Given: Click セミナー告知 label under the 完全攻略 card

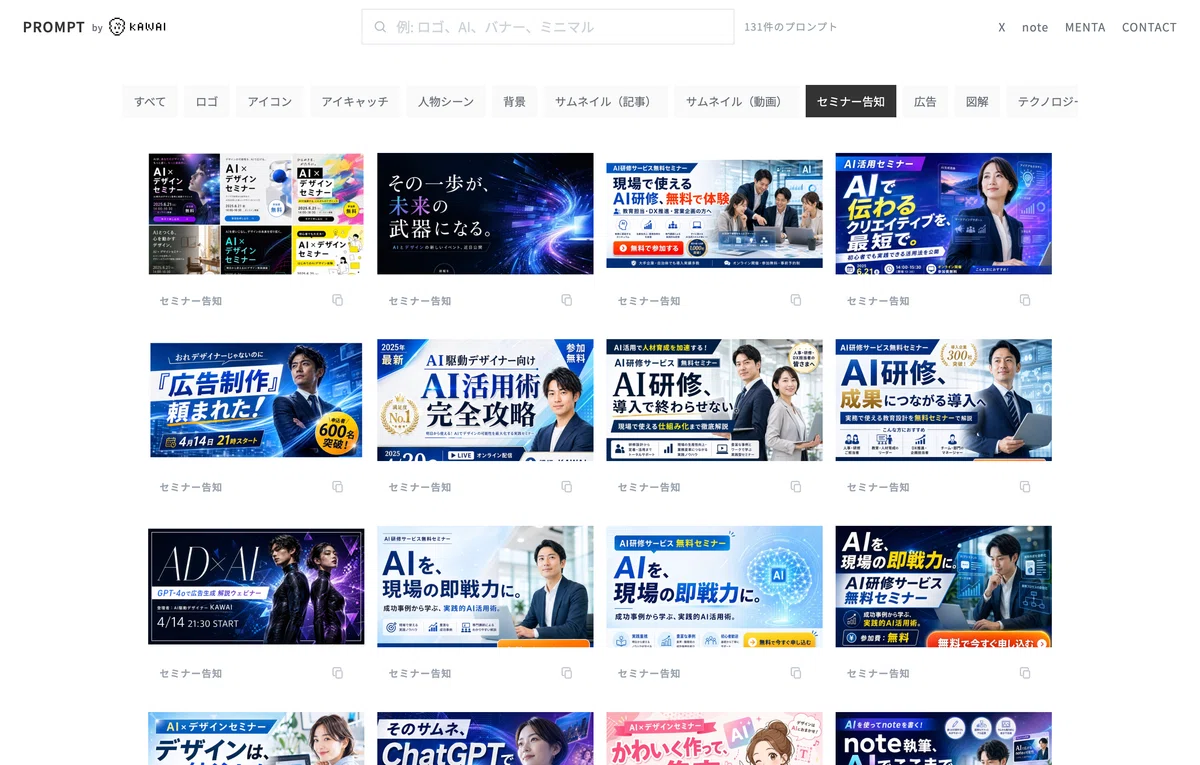Looking at the screenshot, I should pyautogui.click(x=420, y=487).
